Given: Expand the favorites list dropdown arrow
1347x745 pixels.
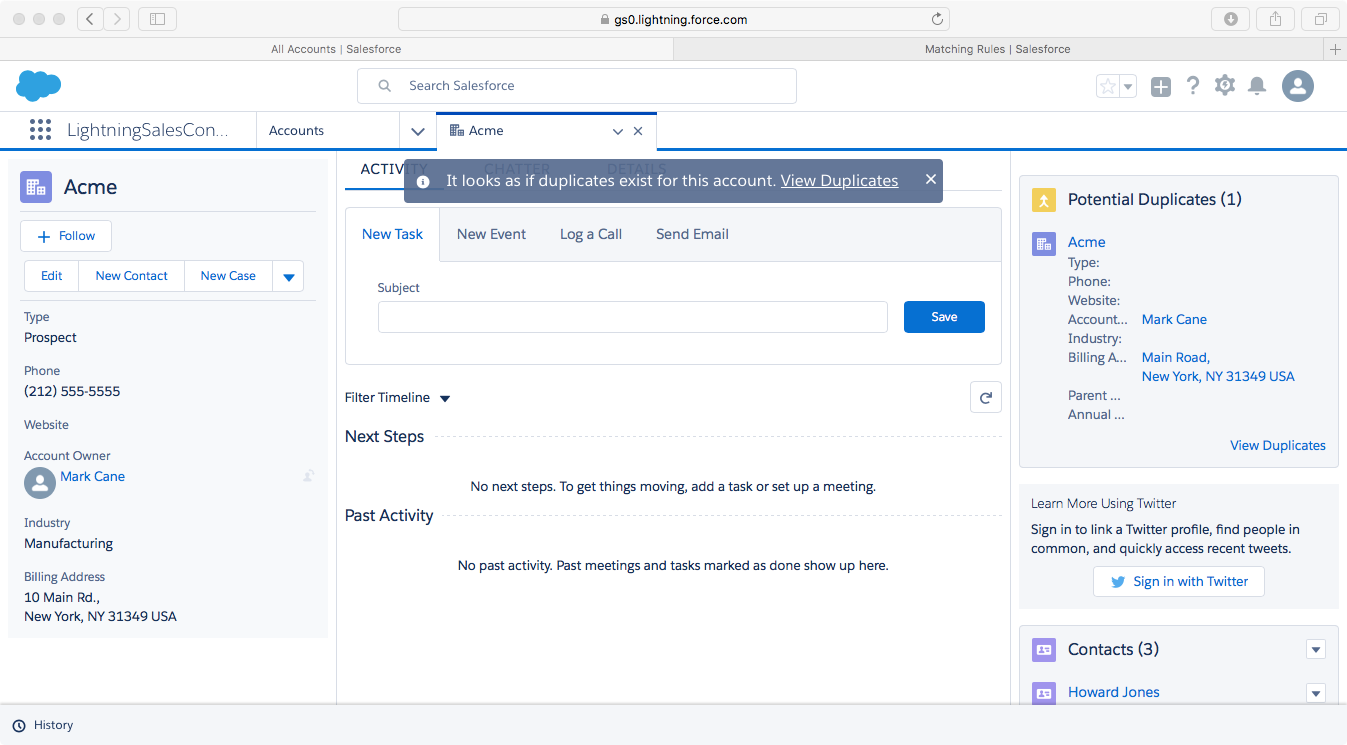Looking at the screenshot, I should pos(1128,87).
